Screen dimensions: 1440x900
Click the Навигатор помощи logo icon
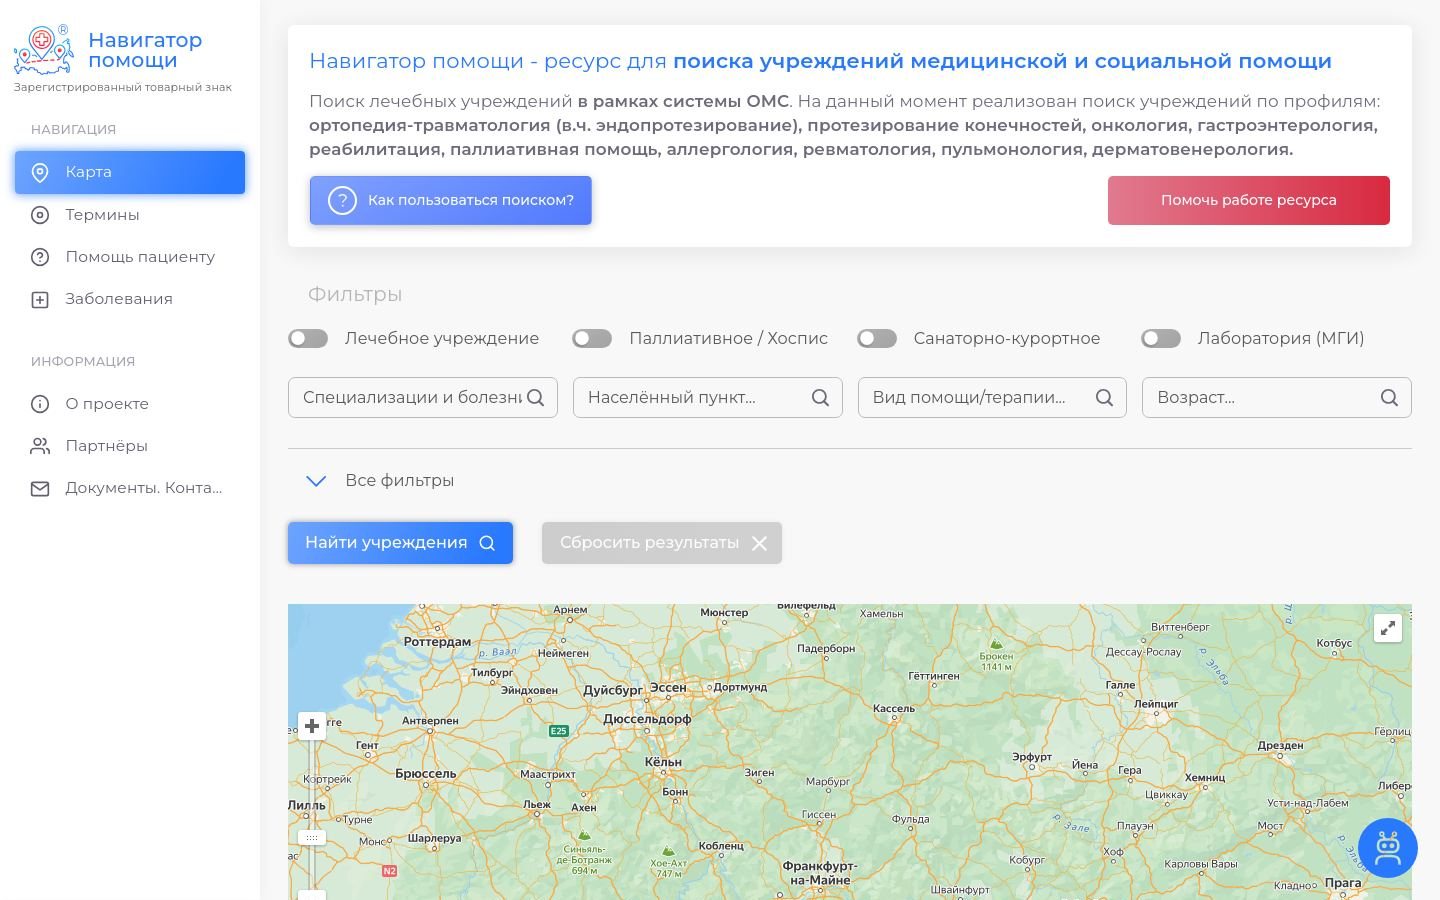[43, 49]
